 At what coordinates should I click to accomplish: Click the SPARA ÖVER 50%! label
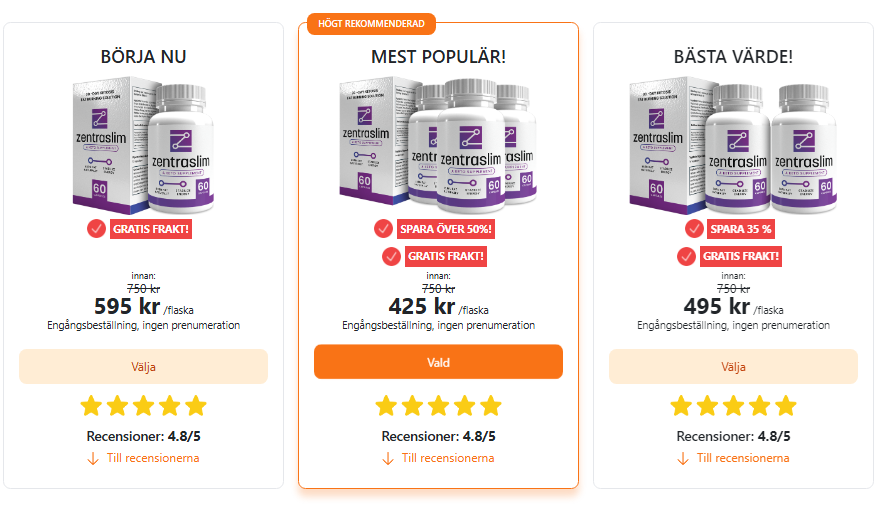click(x=446, y=229)
